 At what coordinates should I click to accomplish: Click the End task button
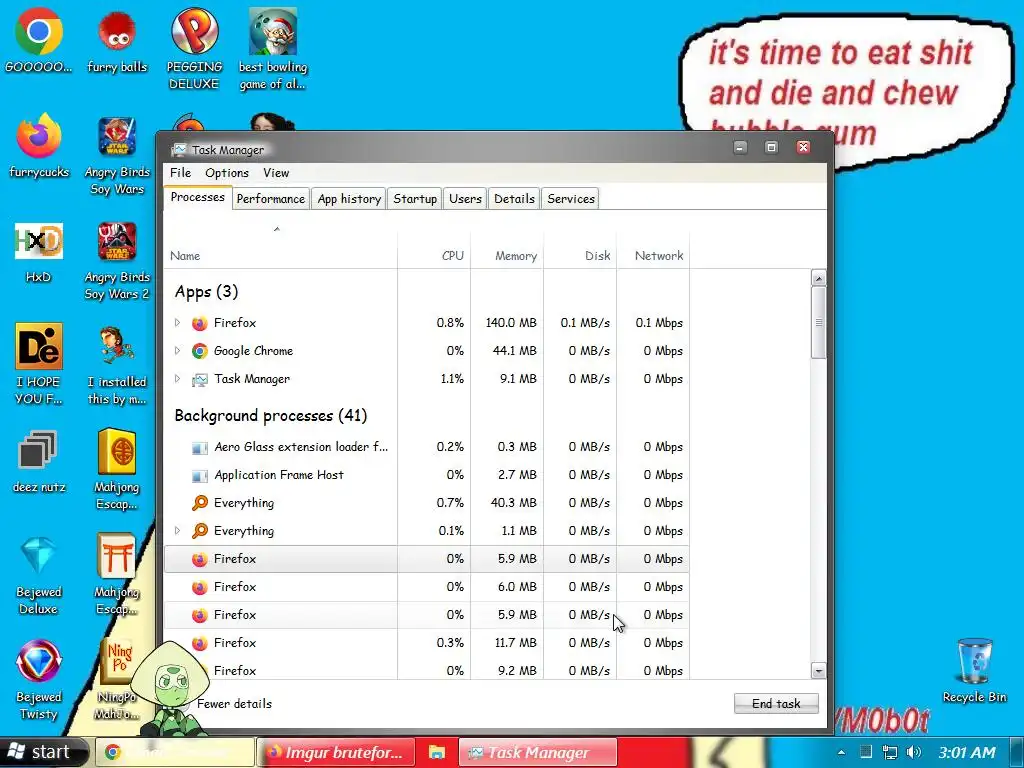(776, 703)
